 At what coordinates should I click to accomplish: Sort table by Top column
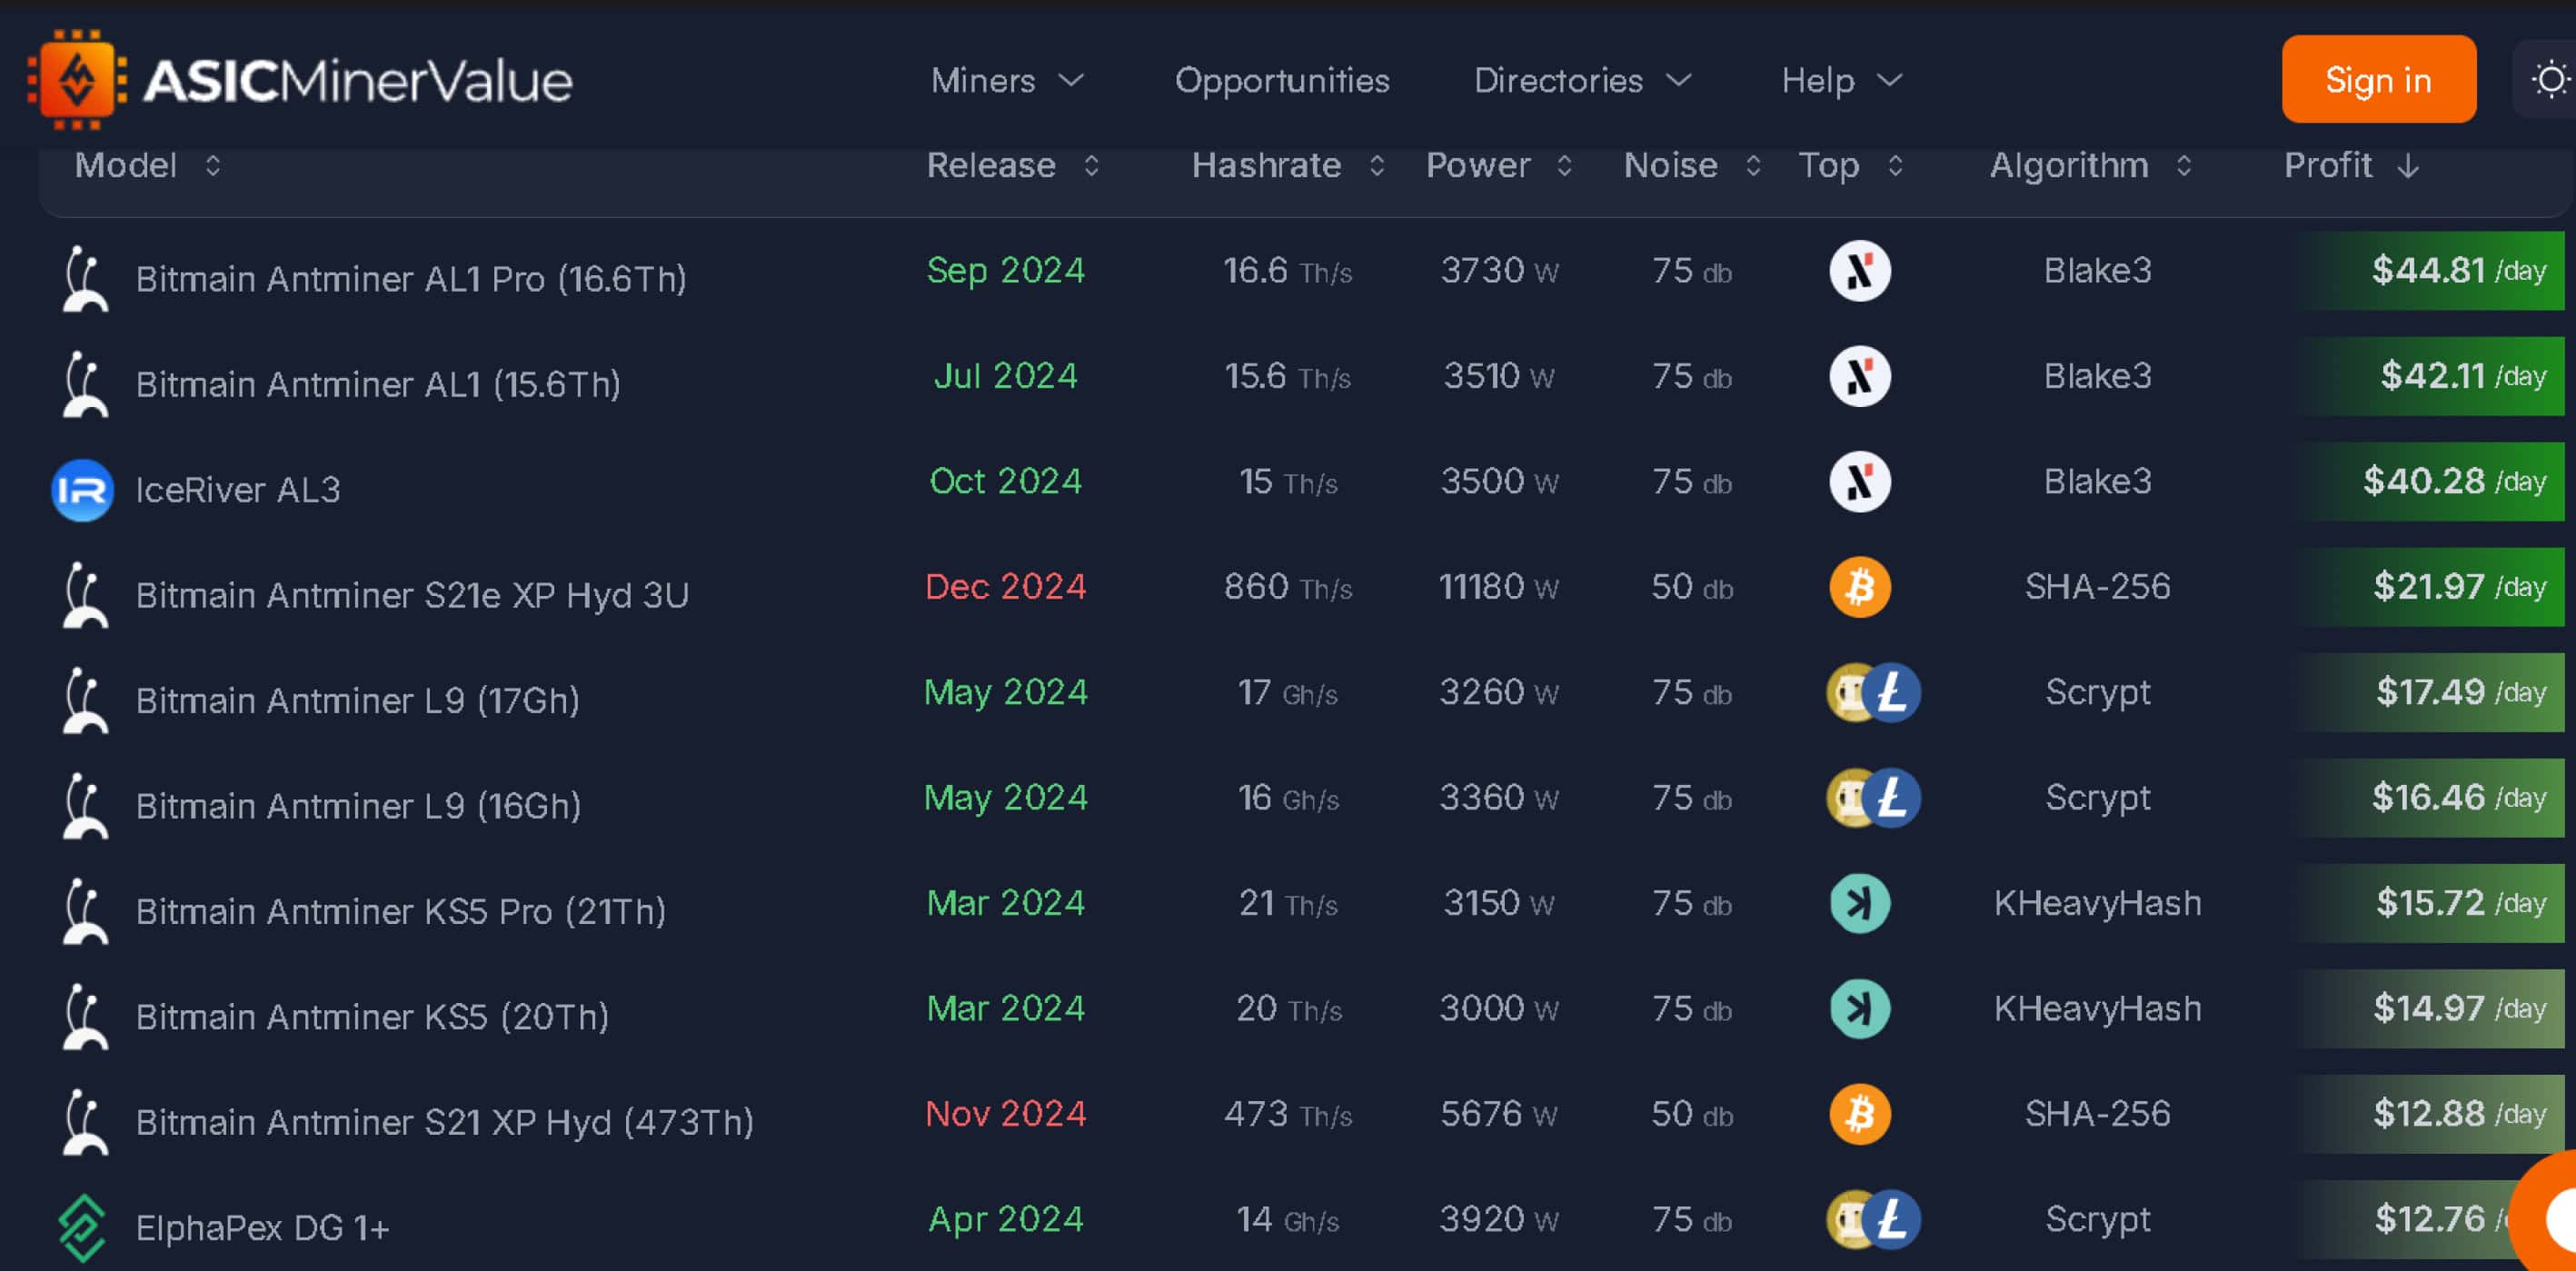pos(1851,165)
